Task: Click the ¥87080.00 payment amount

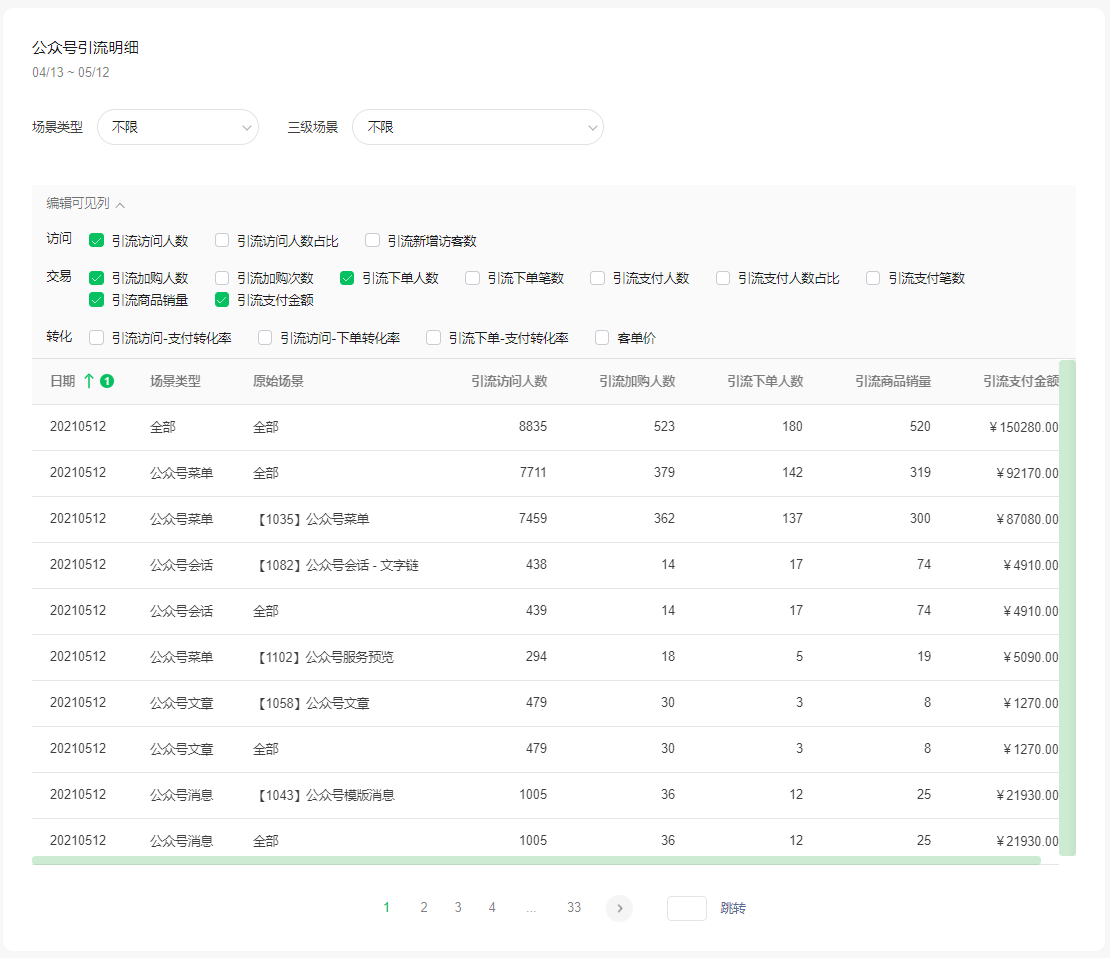Action: [x=1027, y=519]
